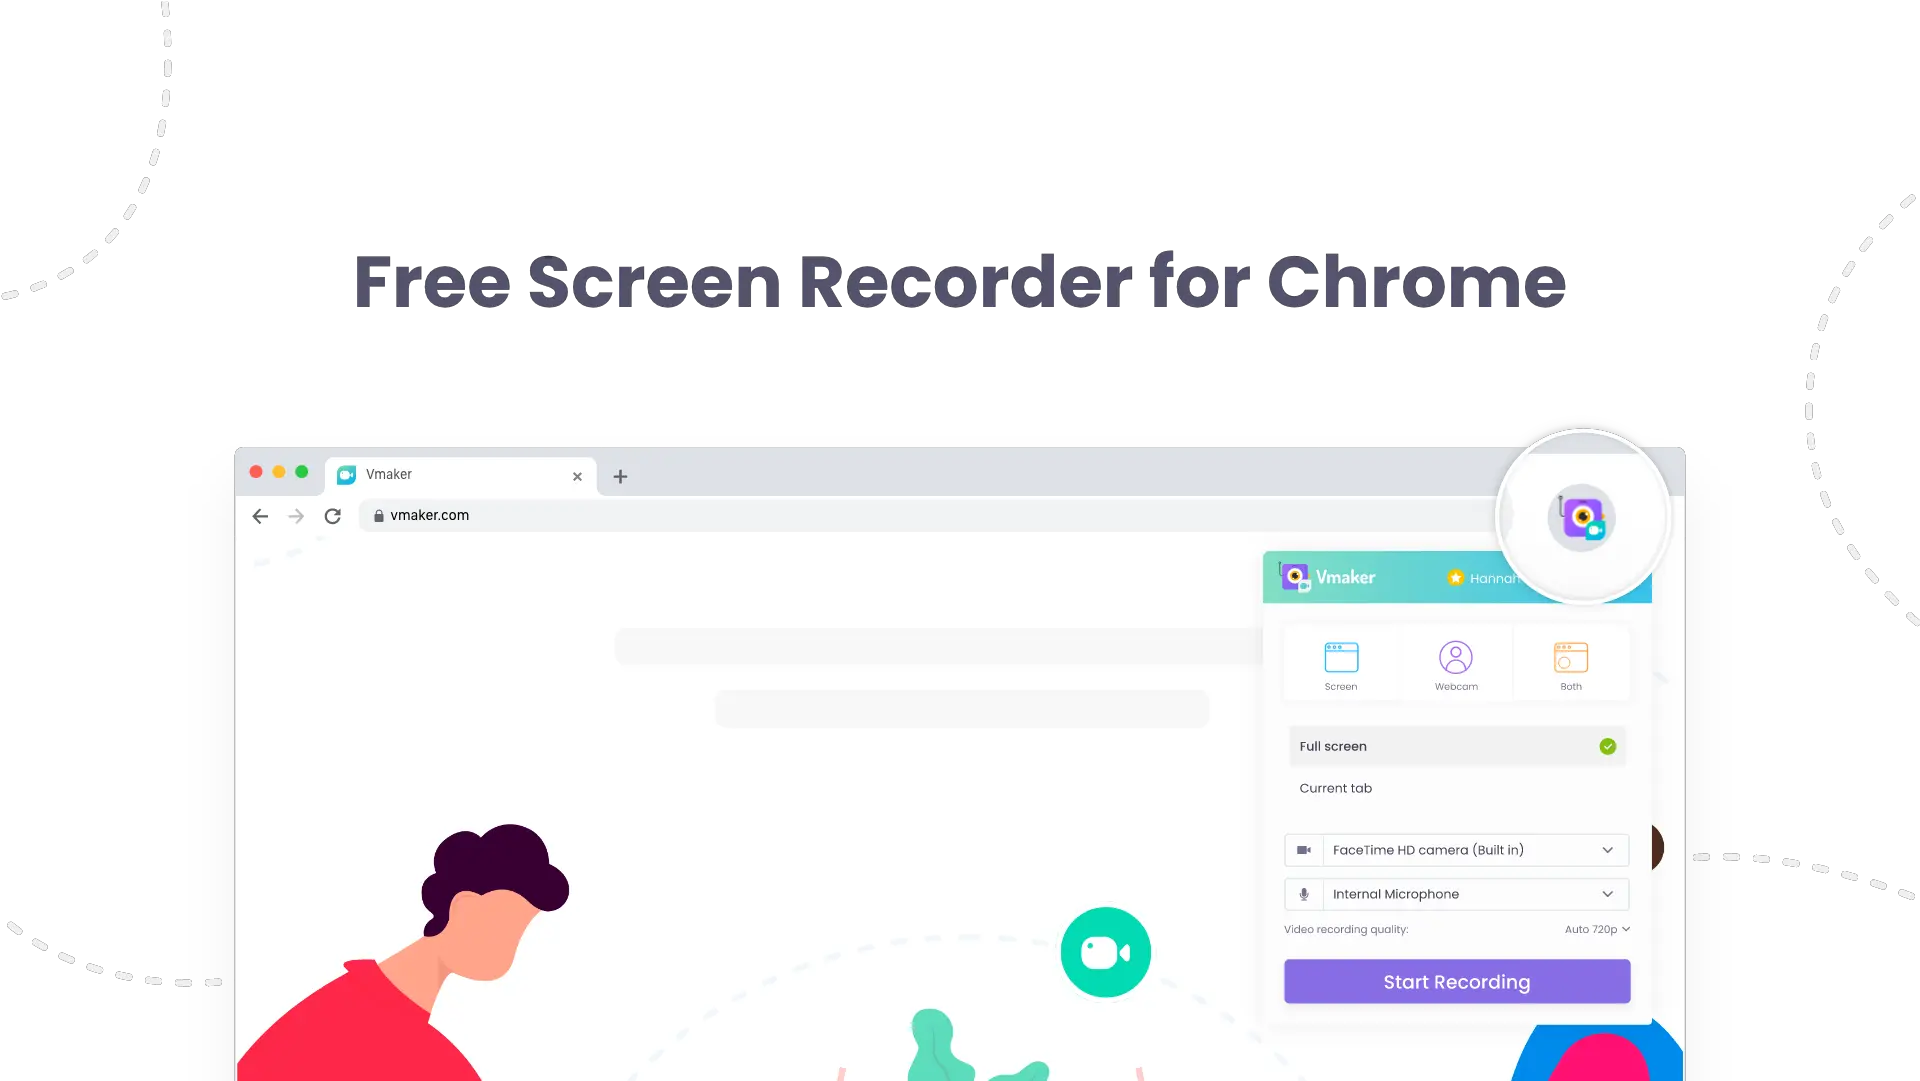The height and width of the screenshot is (1081, 1920).
Task: Click the Start Recording button
Action: pyautogui.click(x=1457, y=981)
